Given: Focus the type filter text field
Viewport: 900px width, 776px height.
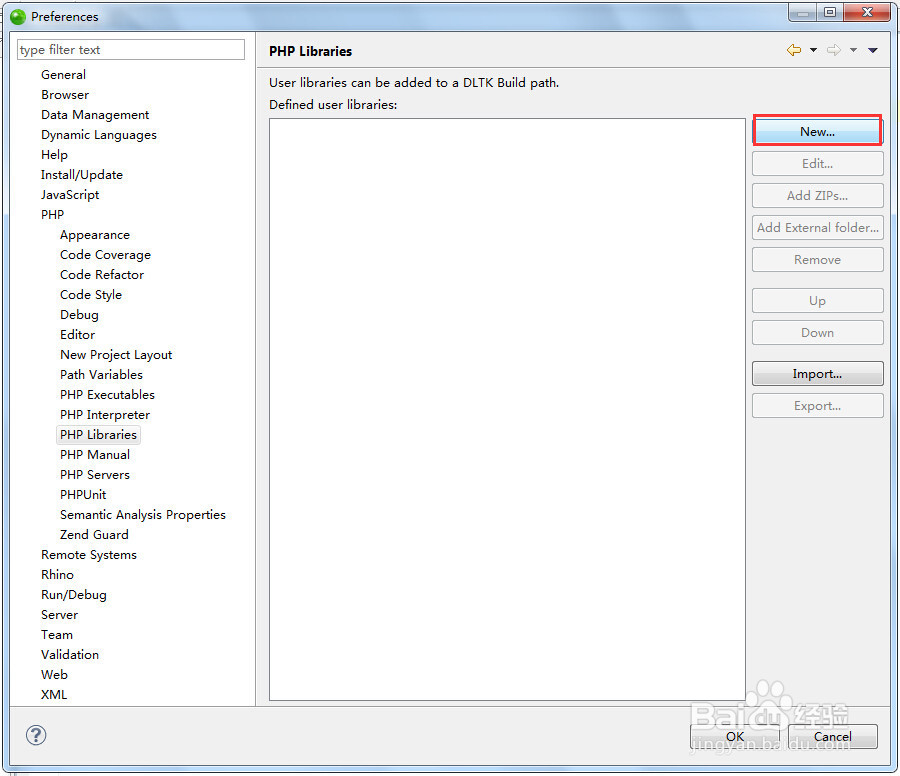Looking at the screenshot, I should click(x=131, y=50).
